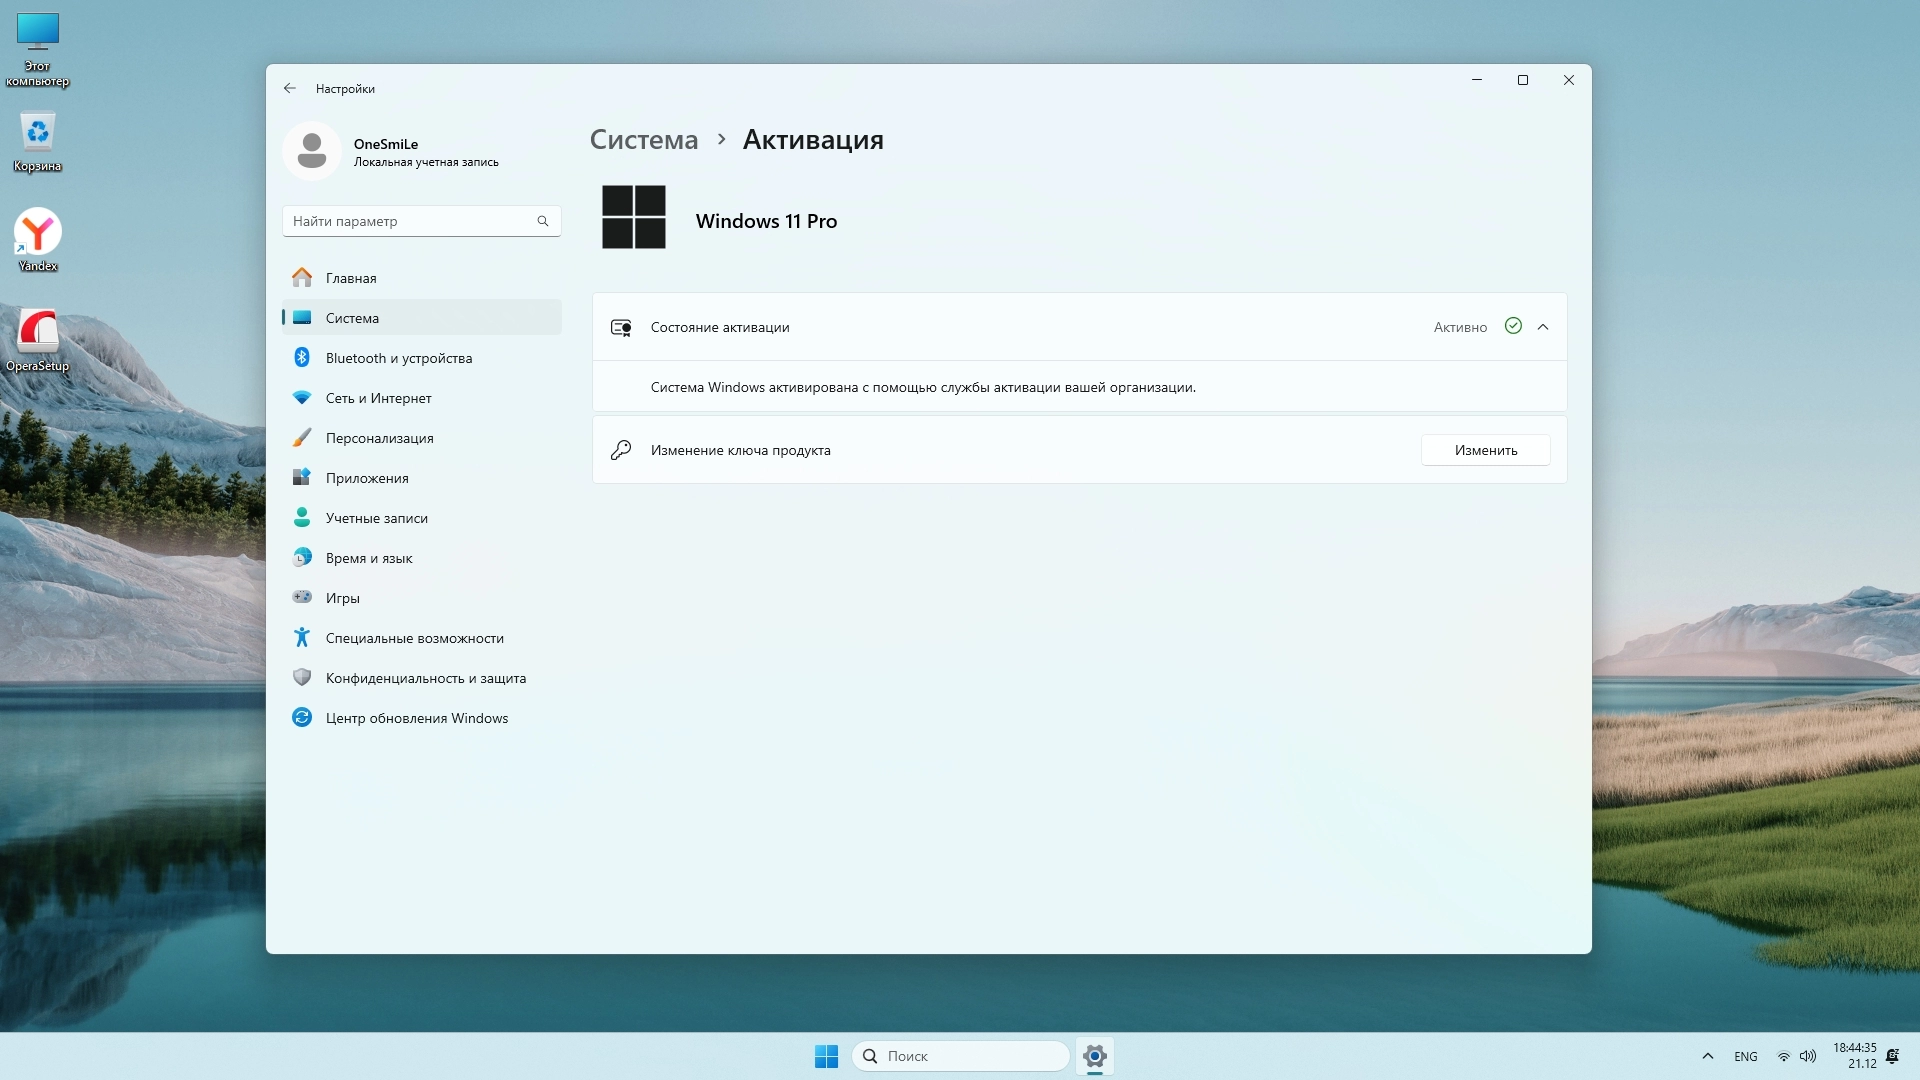Open Учетные записи menu item

tap(376, 518)
